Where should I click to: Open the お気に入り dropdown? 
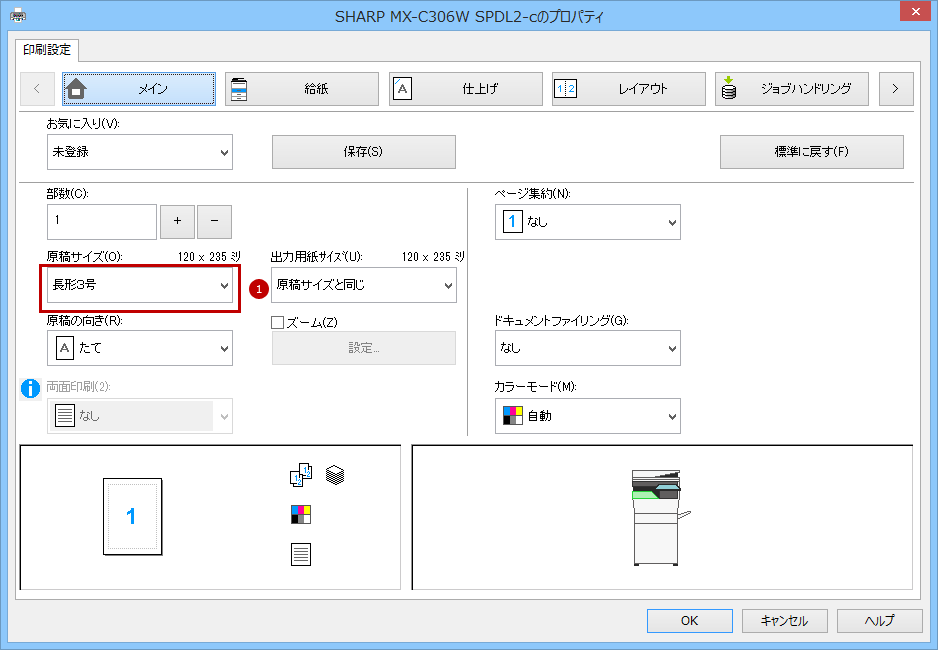point(140,152)
